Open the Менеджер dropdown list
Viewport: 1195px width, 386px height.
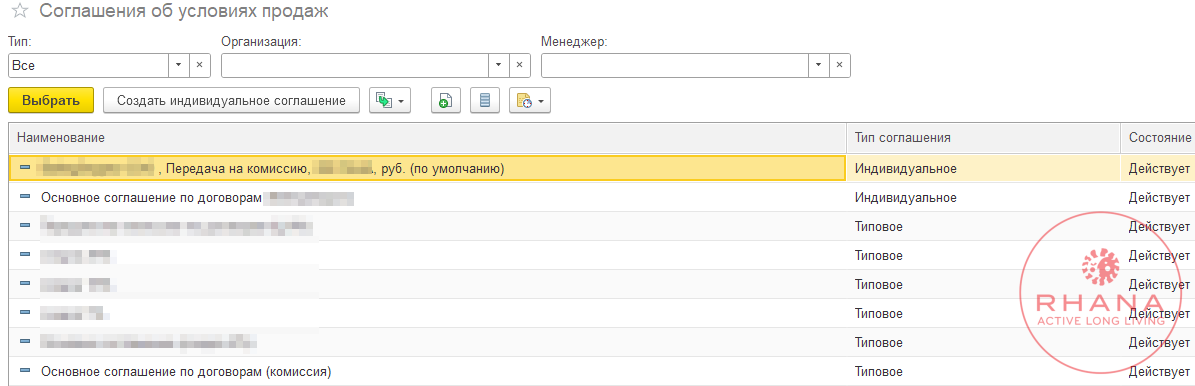click(x=819, y=66)
